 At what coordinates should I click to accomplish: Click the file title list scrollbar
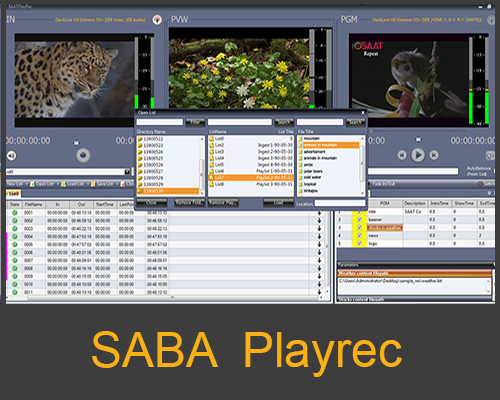pyautogui.click(x=362, y=165)
